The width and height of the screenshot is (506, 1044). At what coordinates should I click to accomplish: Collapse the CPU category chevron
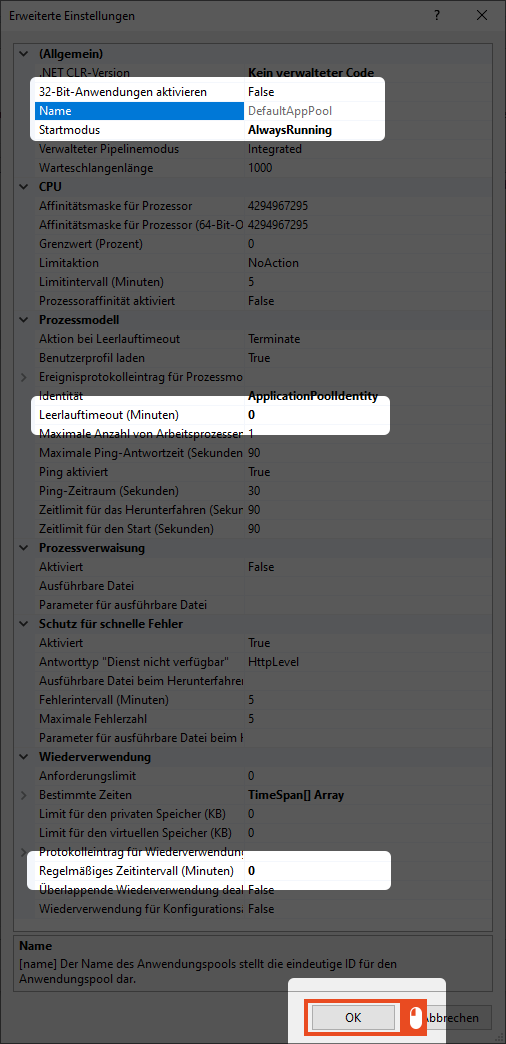click(24, 187)
